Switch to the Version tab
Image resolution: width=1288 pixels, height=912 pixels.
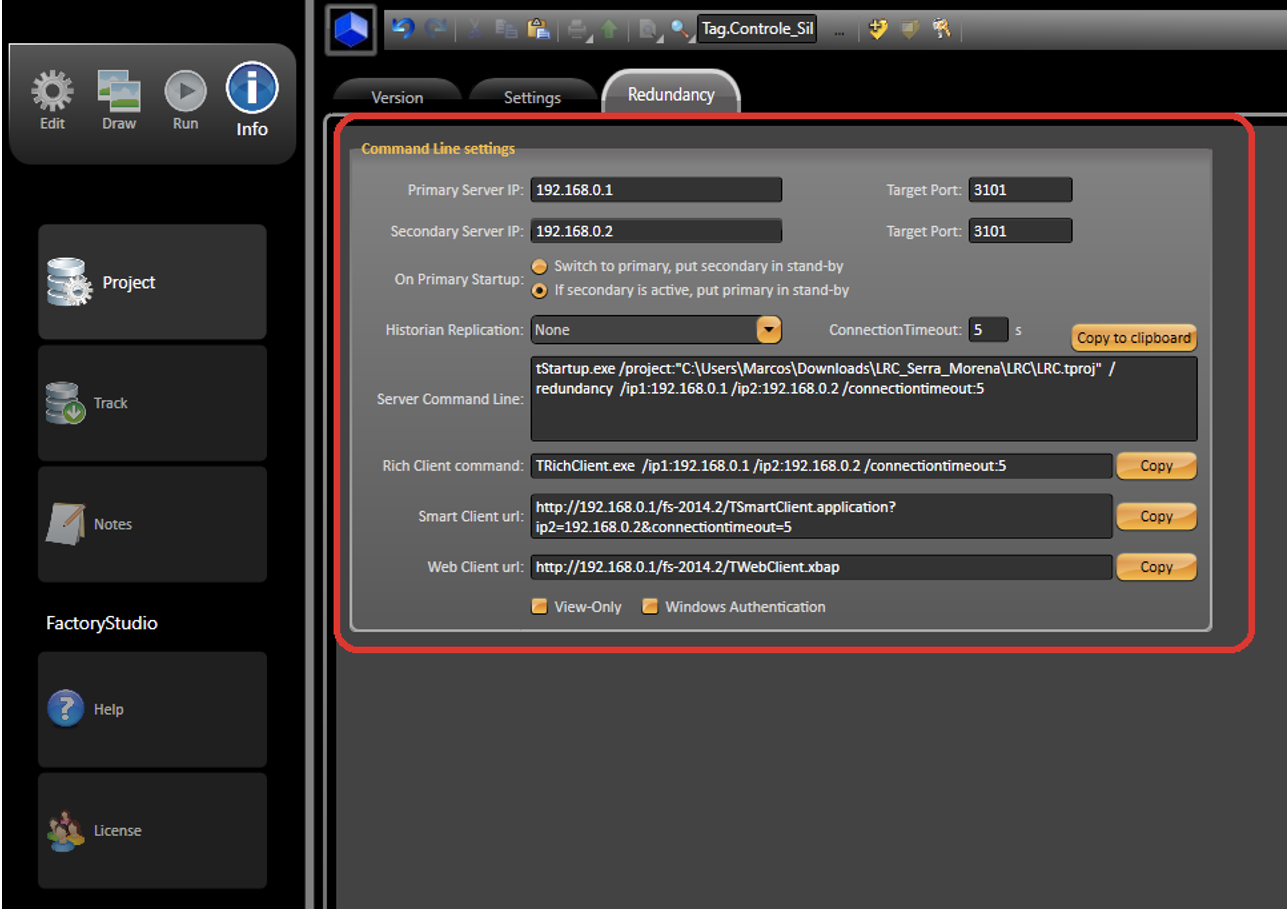pos(397,97)
